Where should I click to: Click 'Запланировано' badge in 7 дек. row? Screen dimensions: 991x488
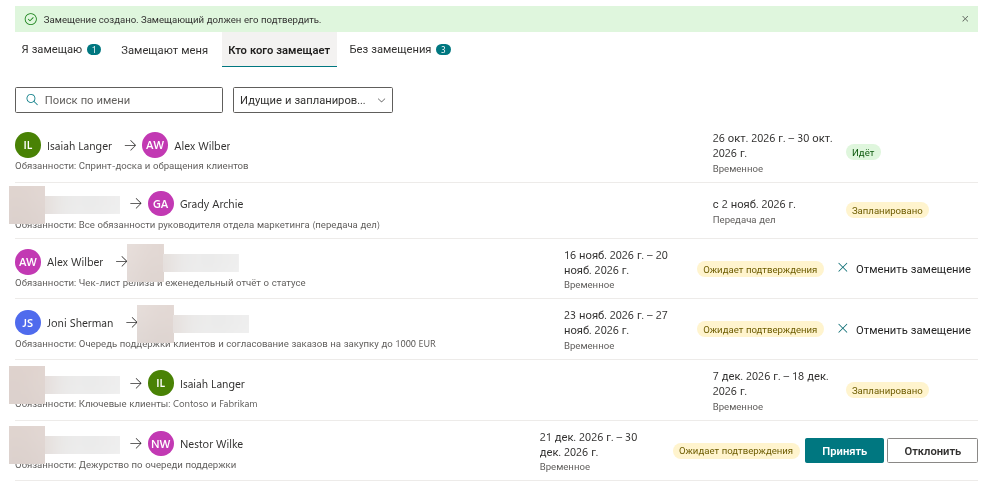point(887,391)
